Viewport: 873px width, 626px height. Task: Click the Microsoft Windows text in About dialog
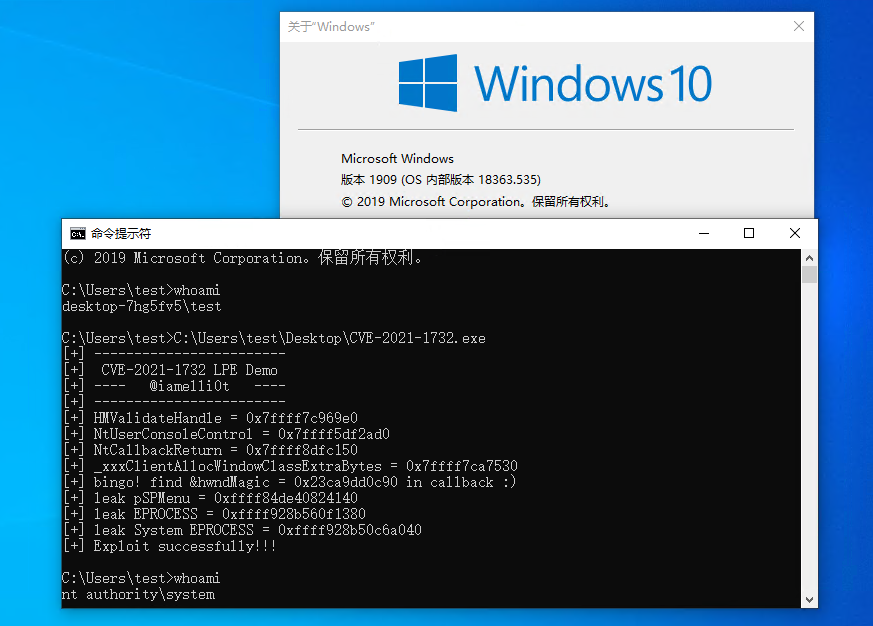click(397, 159)
